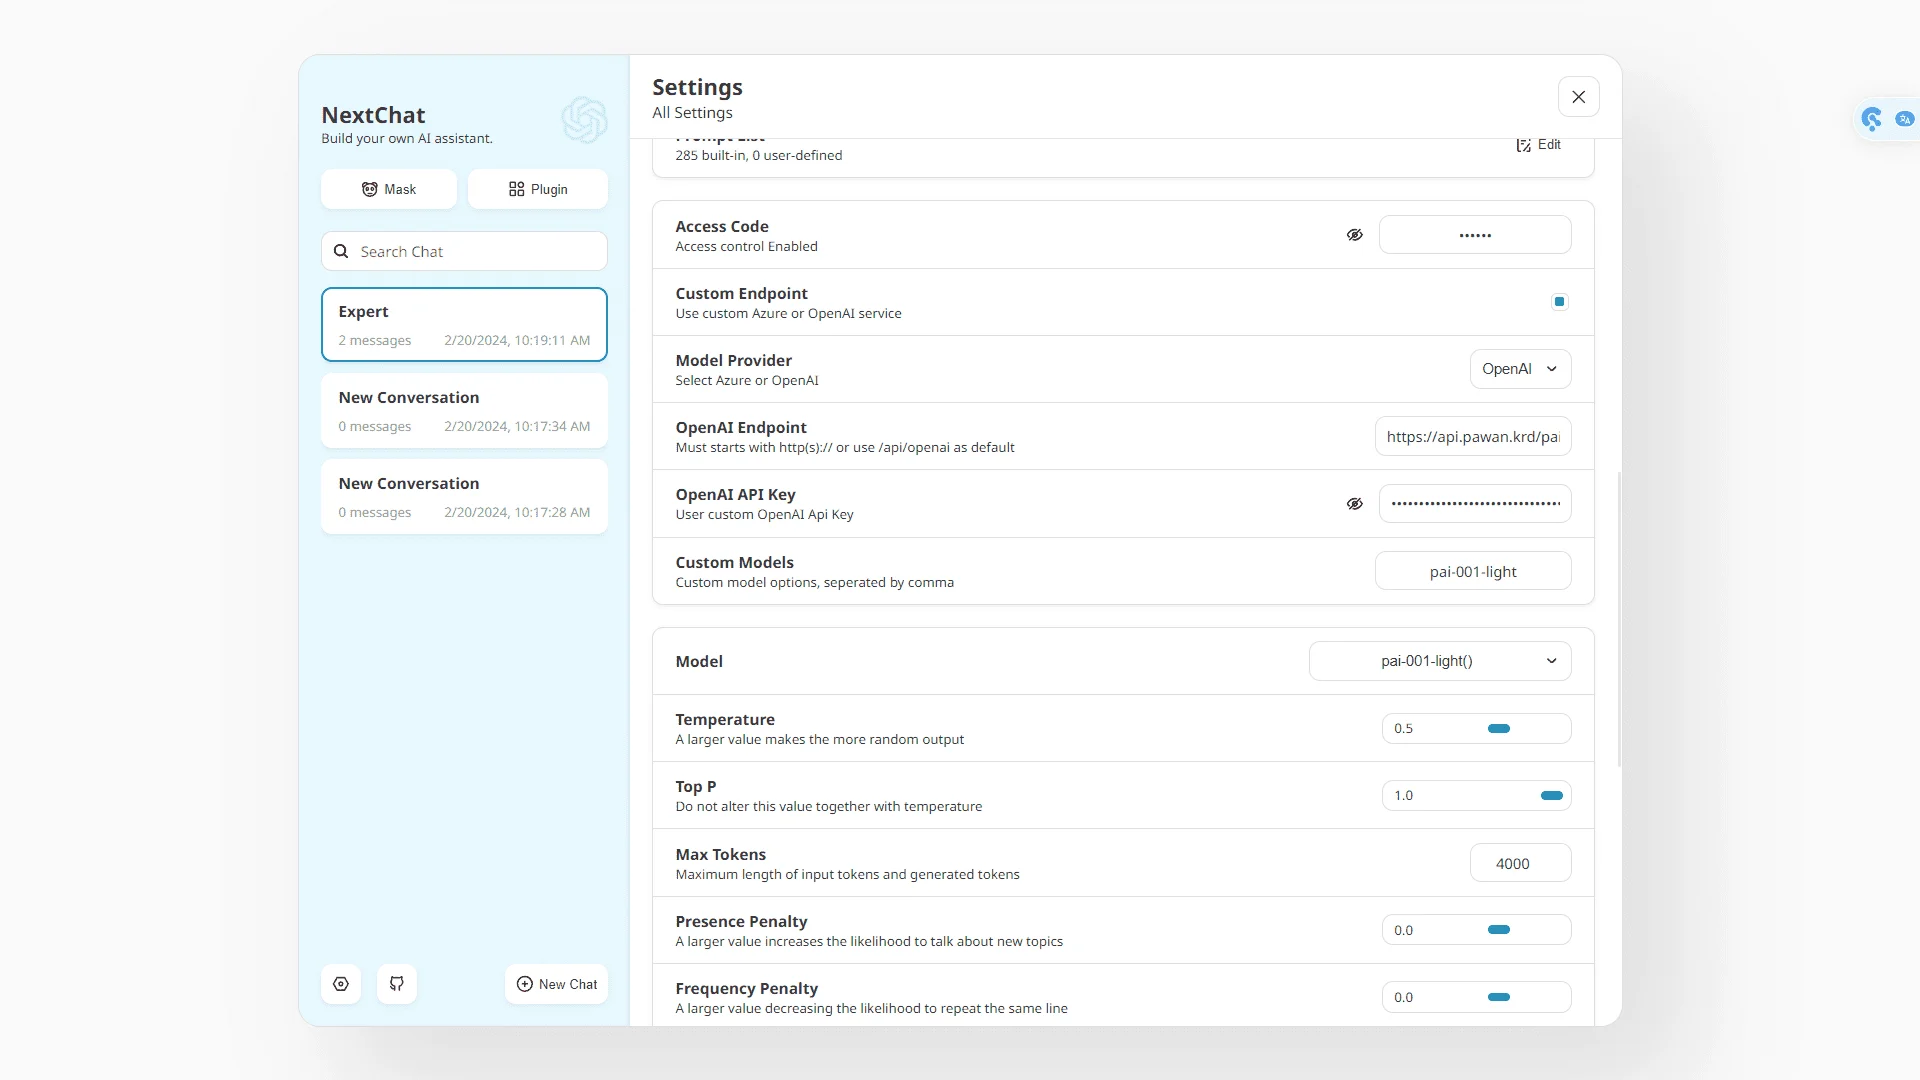The width and height of the screenshot is (1920, 1080).
Task: Select the Expert conversation
Action: click(464, 324)
